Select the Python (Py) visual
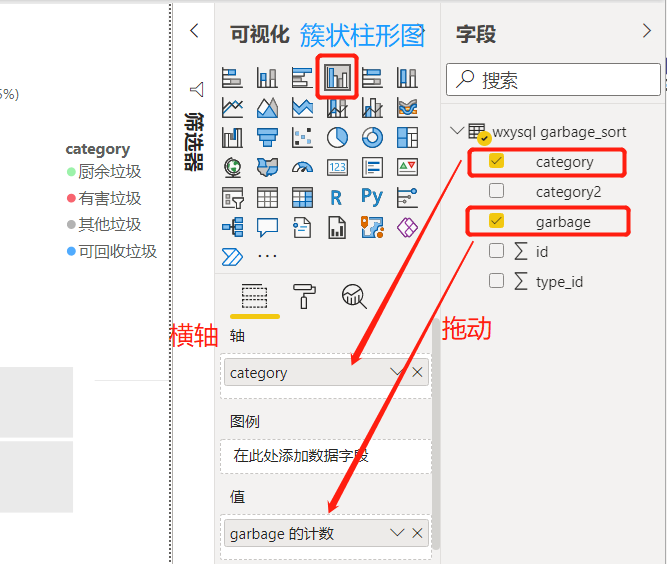The width and height of the screenshot is (667, 564). click(x=372, y=197)
